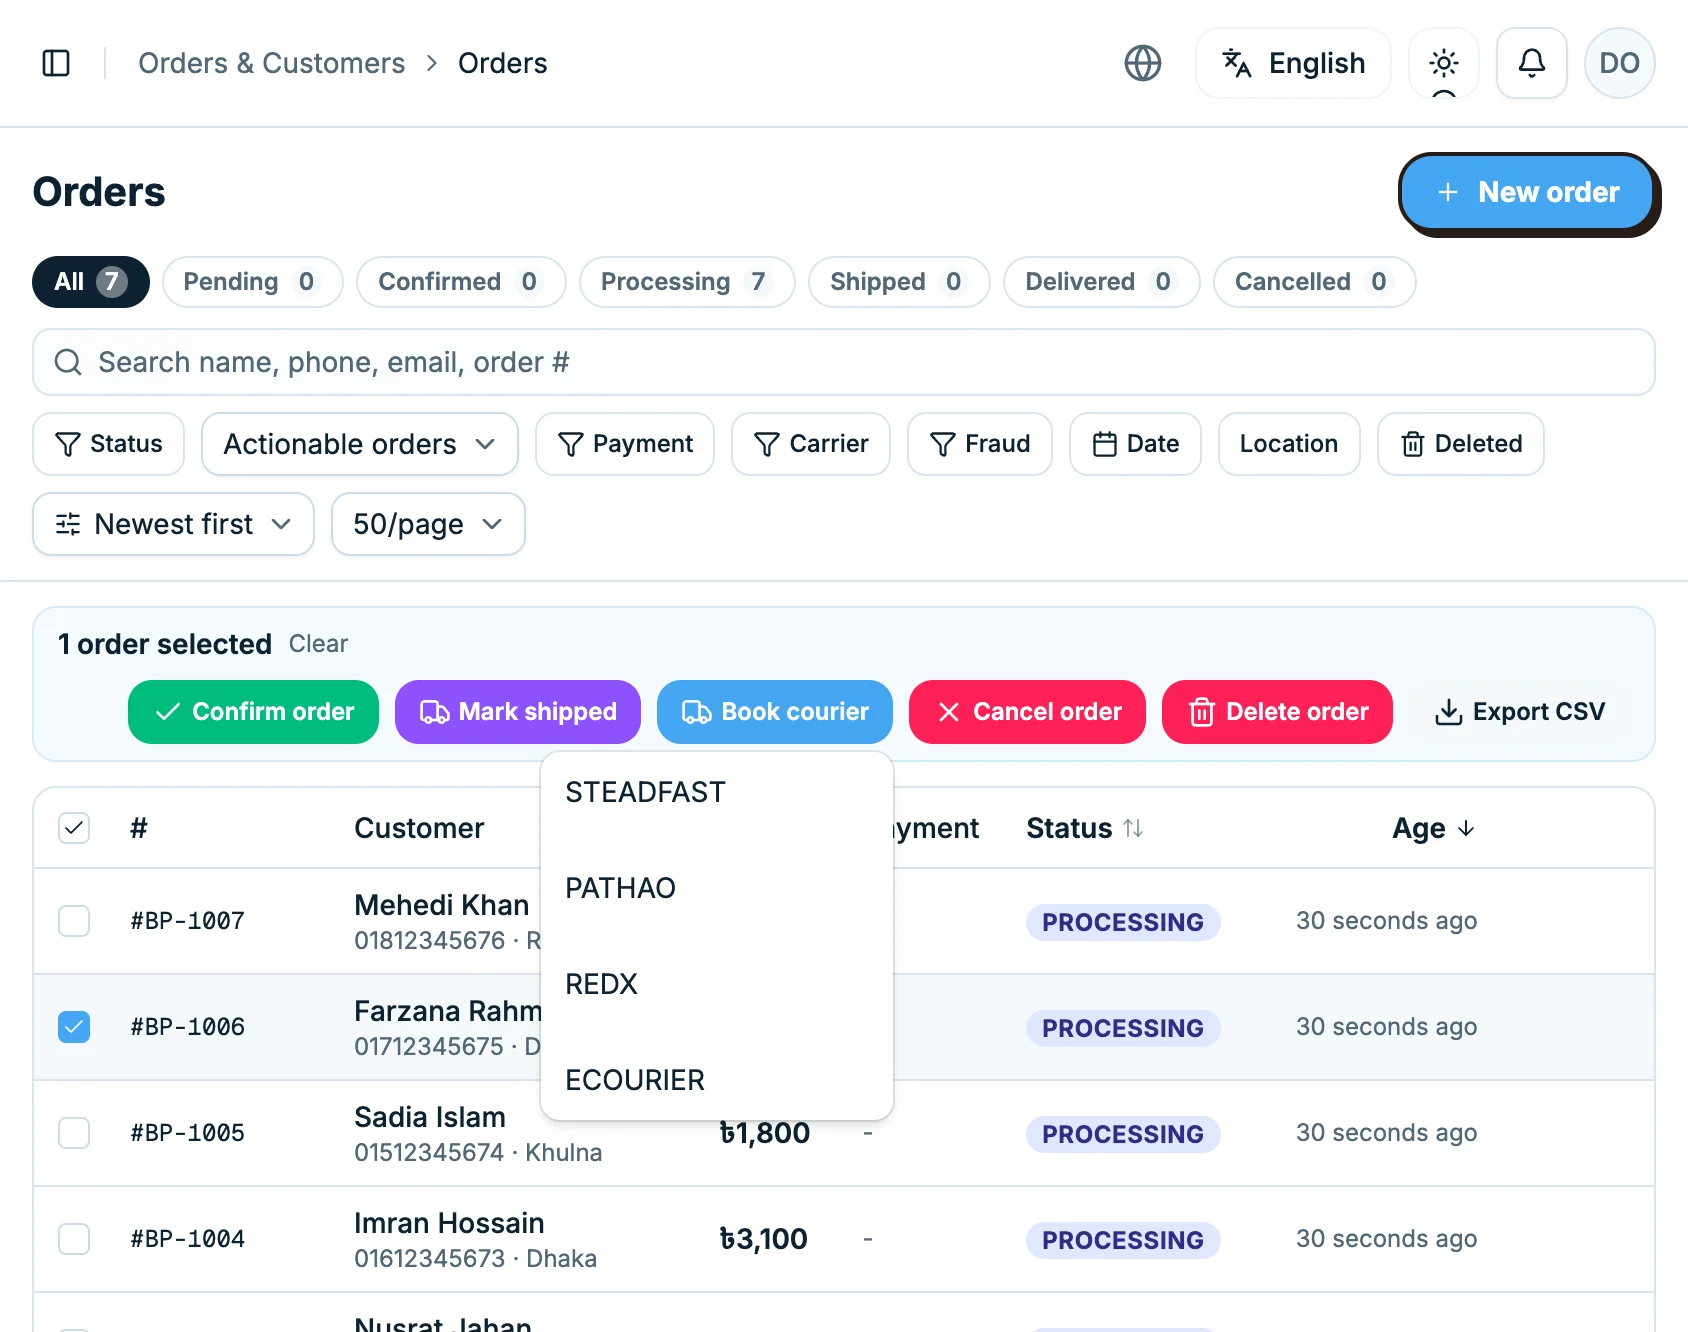Switch to Delivered tab
The width and height of the screenshot is (1688, 1332).
coord(1101,282)
